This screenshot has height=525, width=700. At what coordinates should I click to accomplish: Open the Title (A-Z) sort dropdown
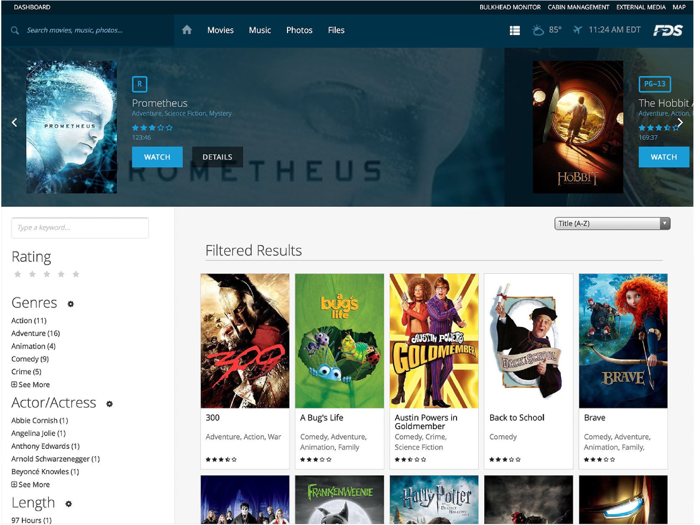612,223
